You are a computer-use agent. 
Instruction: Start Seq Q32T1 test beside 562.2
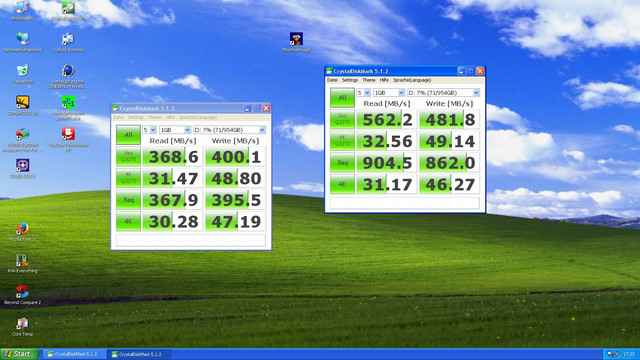pos(342,119)
